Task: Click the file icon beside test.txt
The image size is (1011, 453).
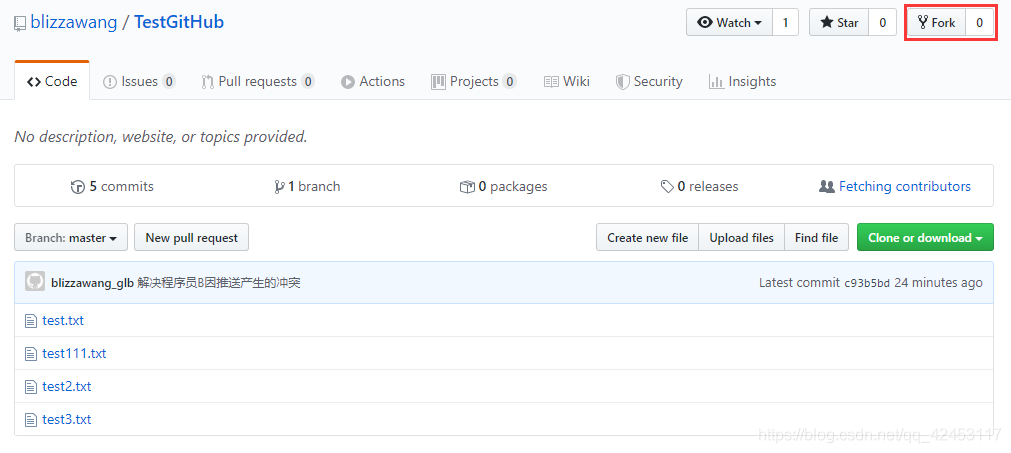Action: (x=31, y=321)
